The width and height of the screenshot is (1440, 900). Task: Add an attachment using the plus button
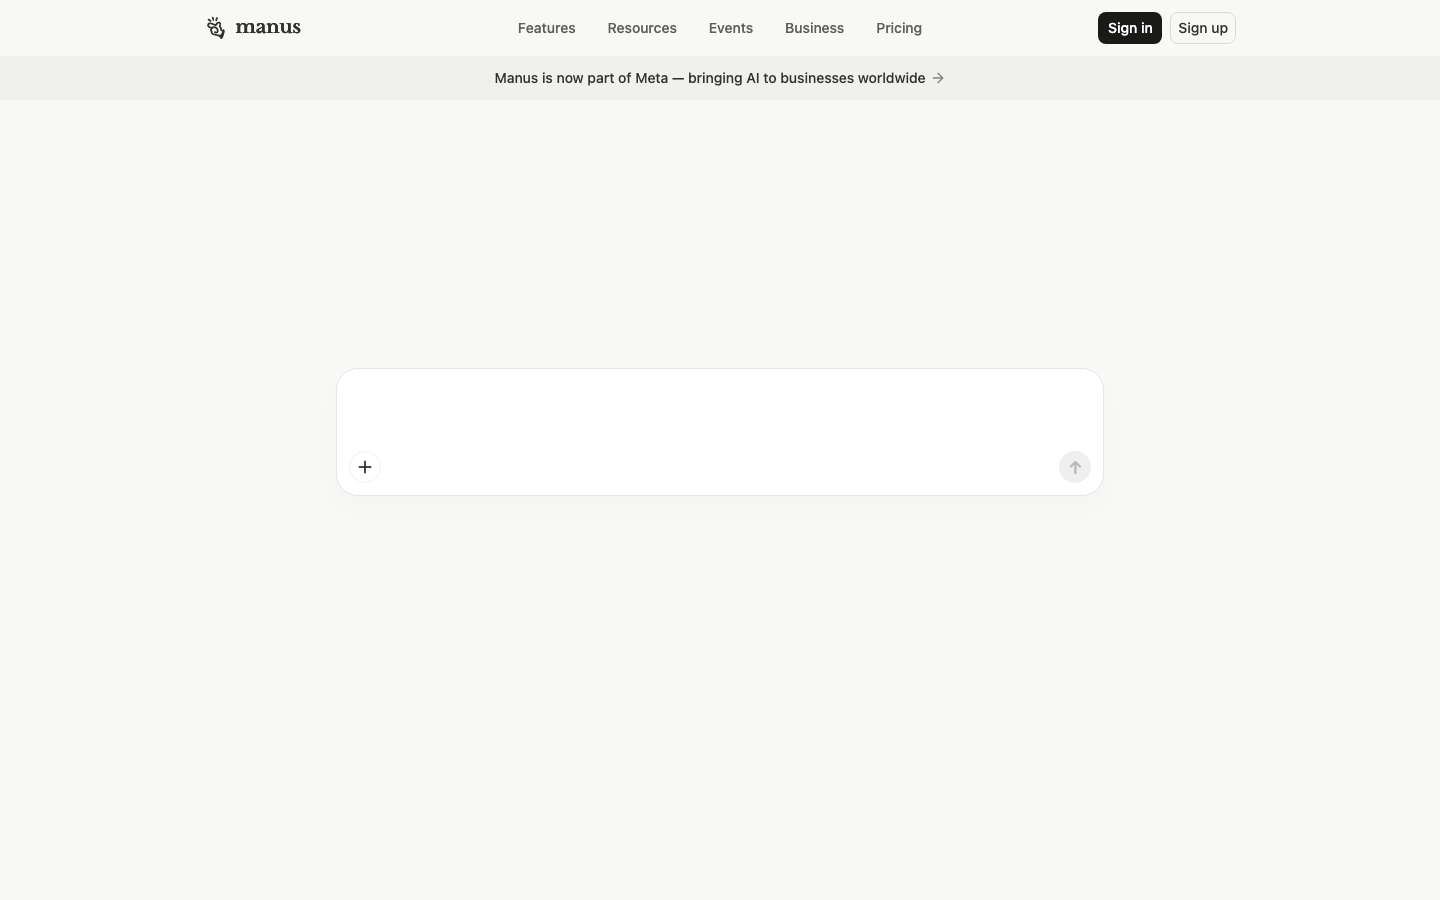[365, 467]
